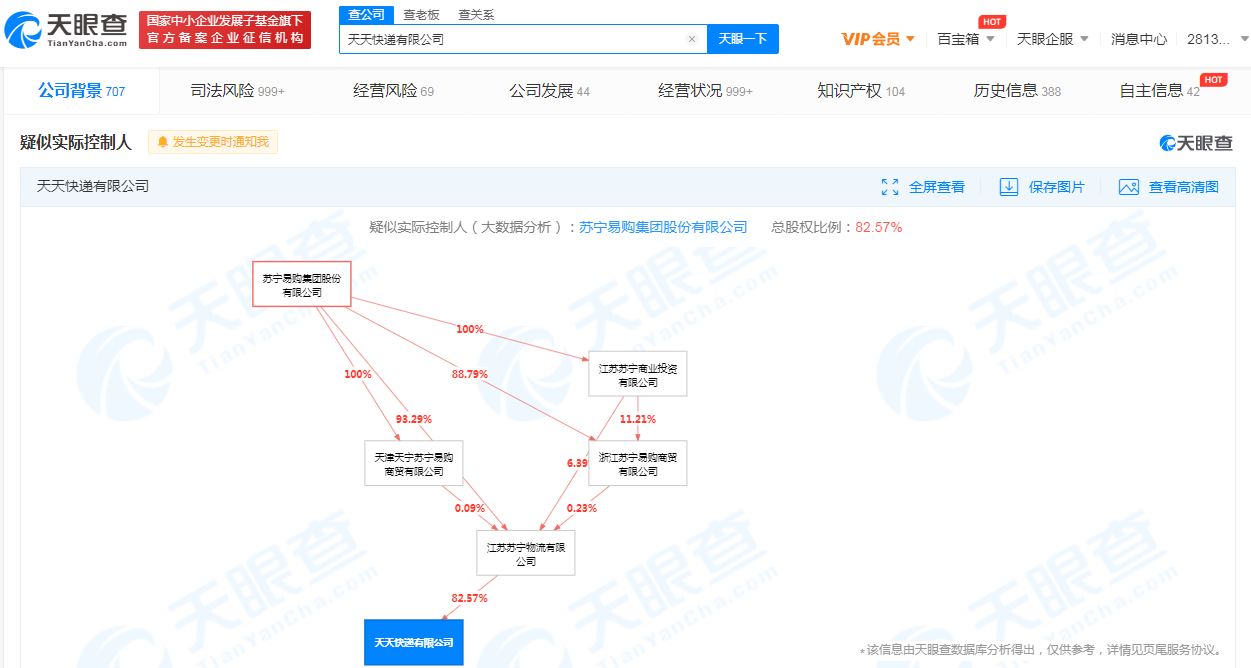Image resolution: width=1251 pixels, height=668 pixels.
Task: Open the 历史信息 tab
Action: point(1017,91)
